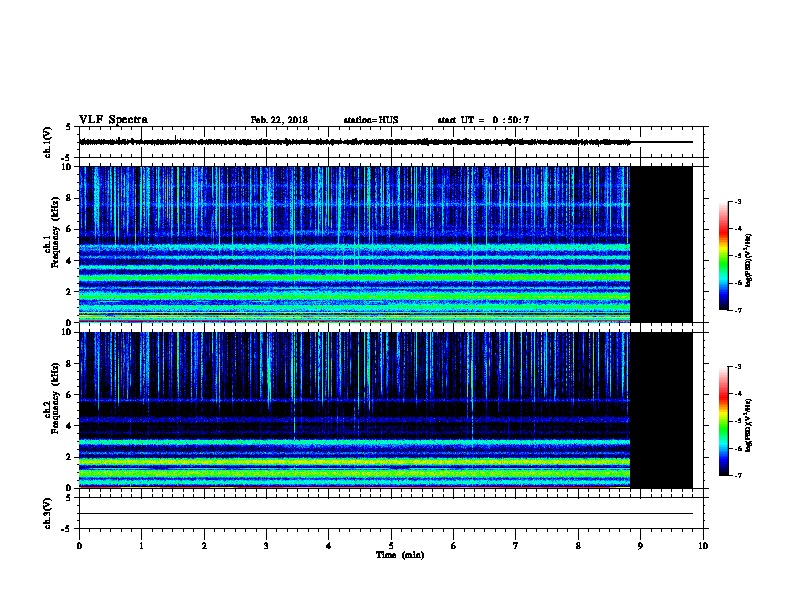Select the ch.1 "Frequency (kHz)" axis label
792x612 pixels.
(x=55, y=232)
